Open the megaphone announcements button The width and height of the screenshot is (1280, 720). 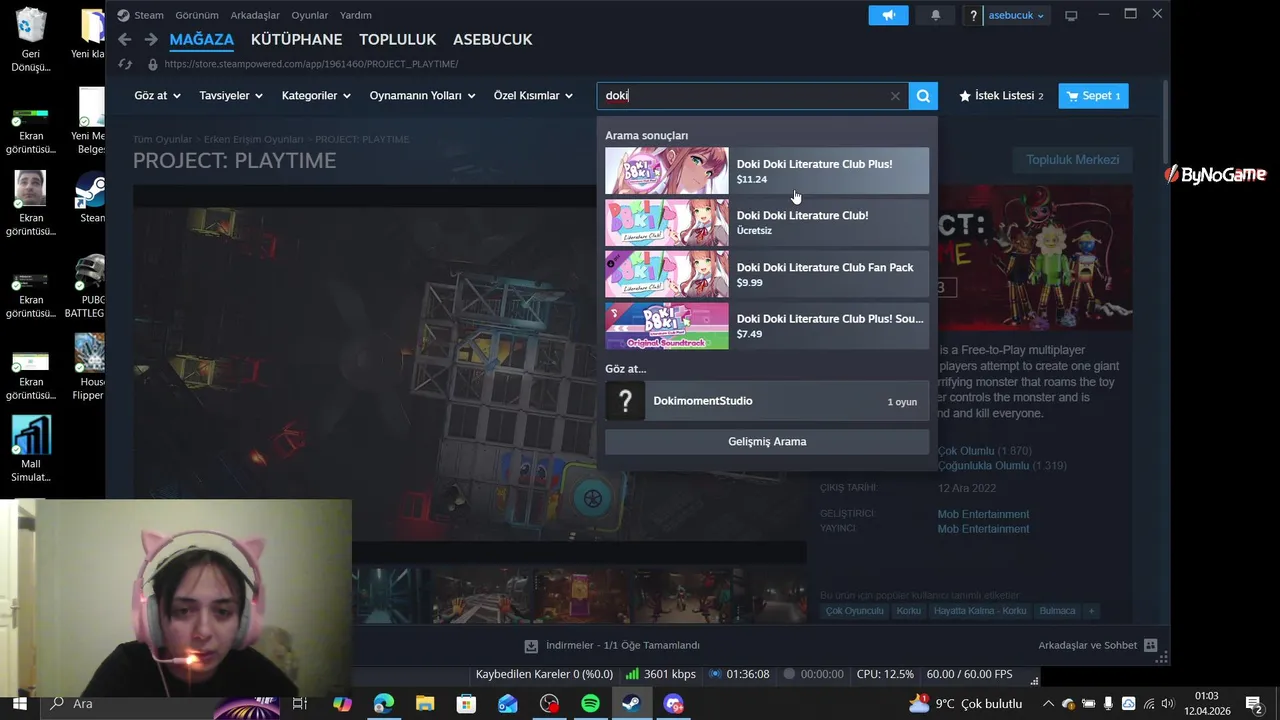[x=888, y=15]
